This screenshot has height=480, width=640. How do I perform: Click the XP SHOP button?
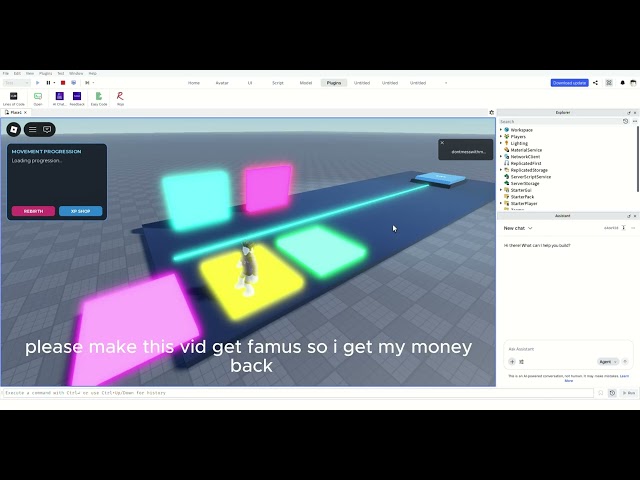pos(80,211)
